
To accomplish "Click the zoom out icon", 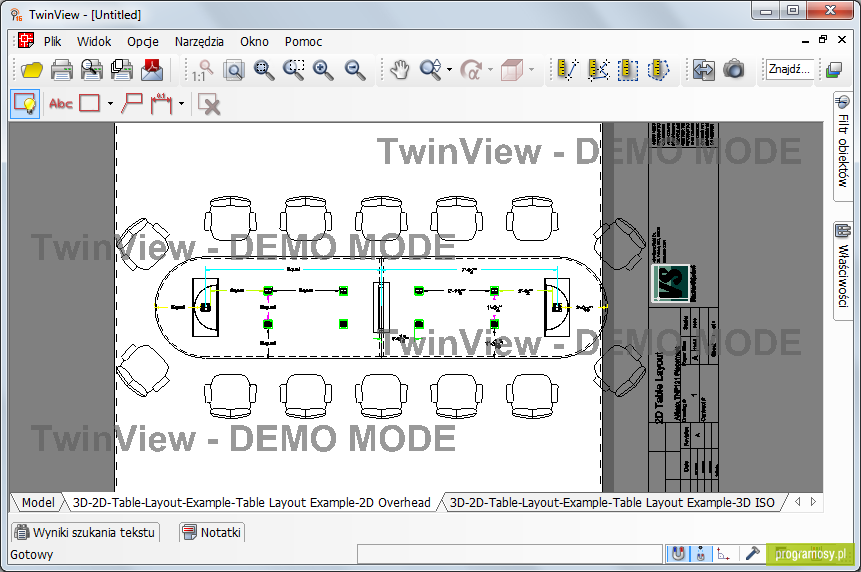I will pos(355,70).
